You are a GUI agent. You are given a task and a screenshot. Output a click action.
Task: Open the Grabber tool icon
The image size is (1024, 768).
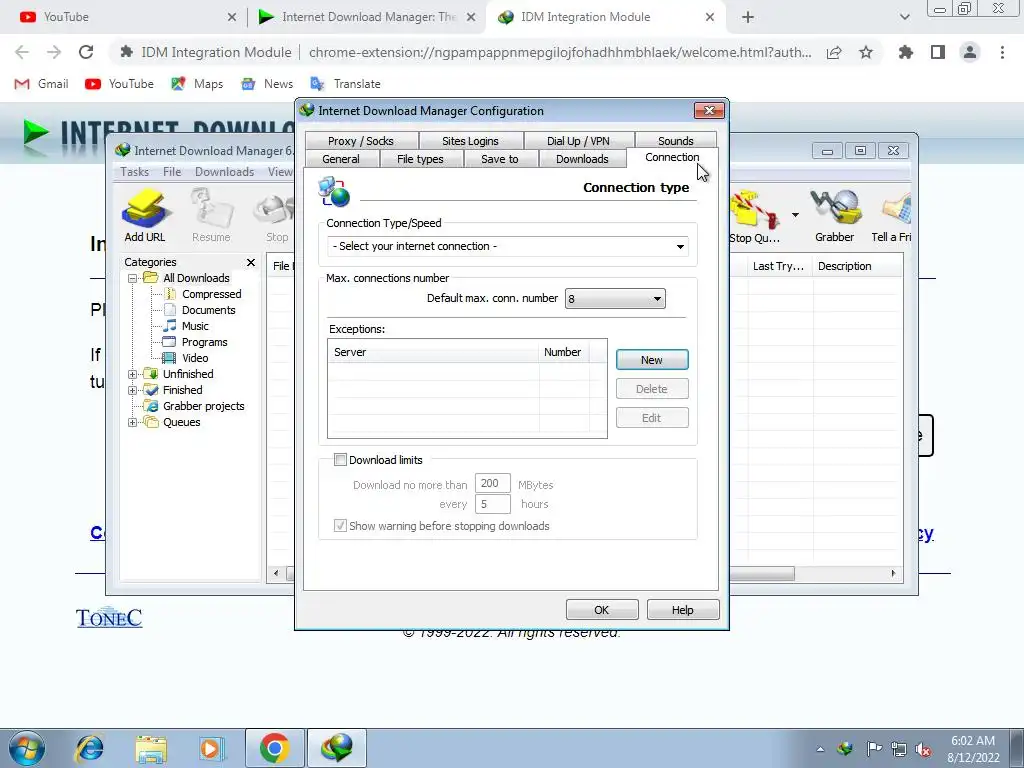point(835,216)
